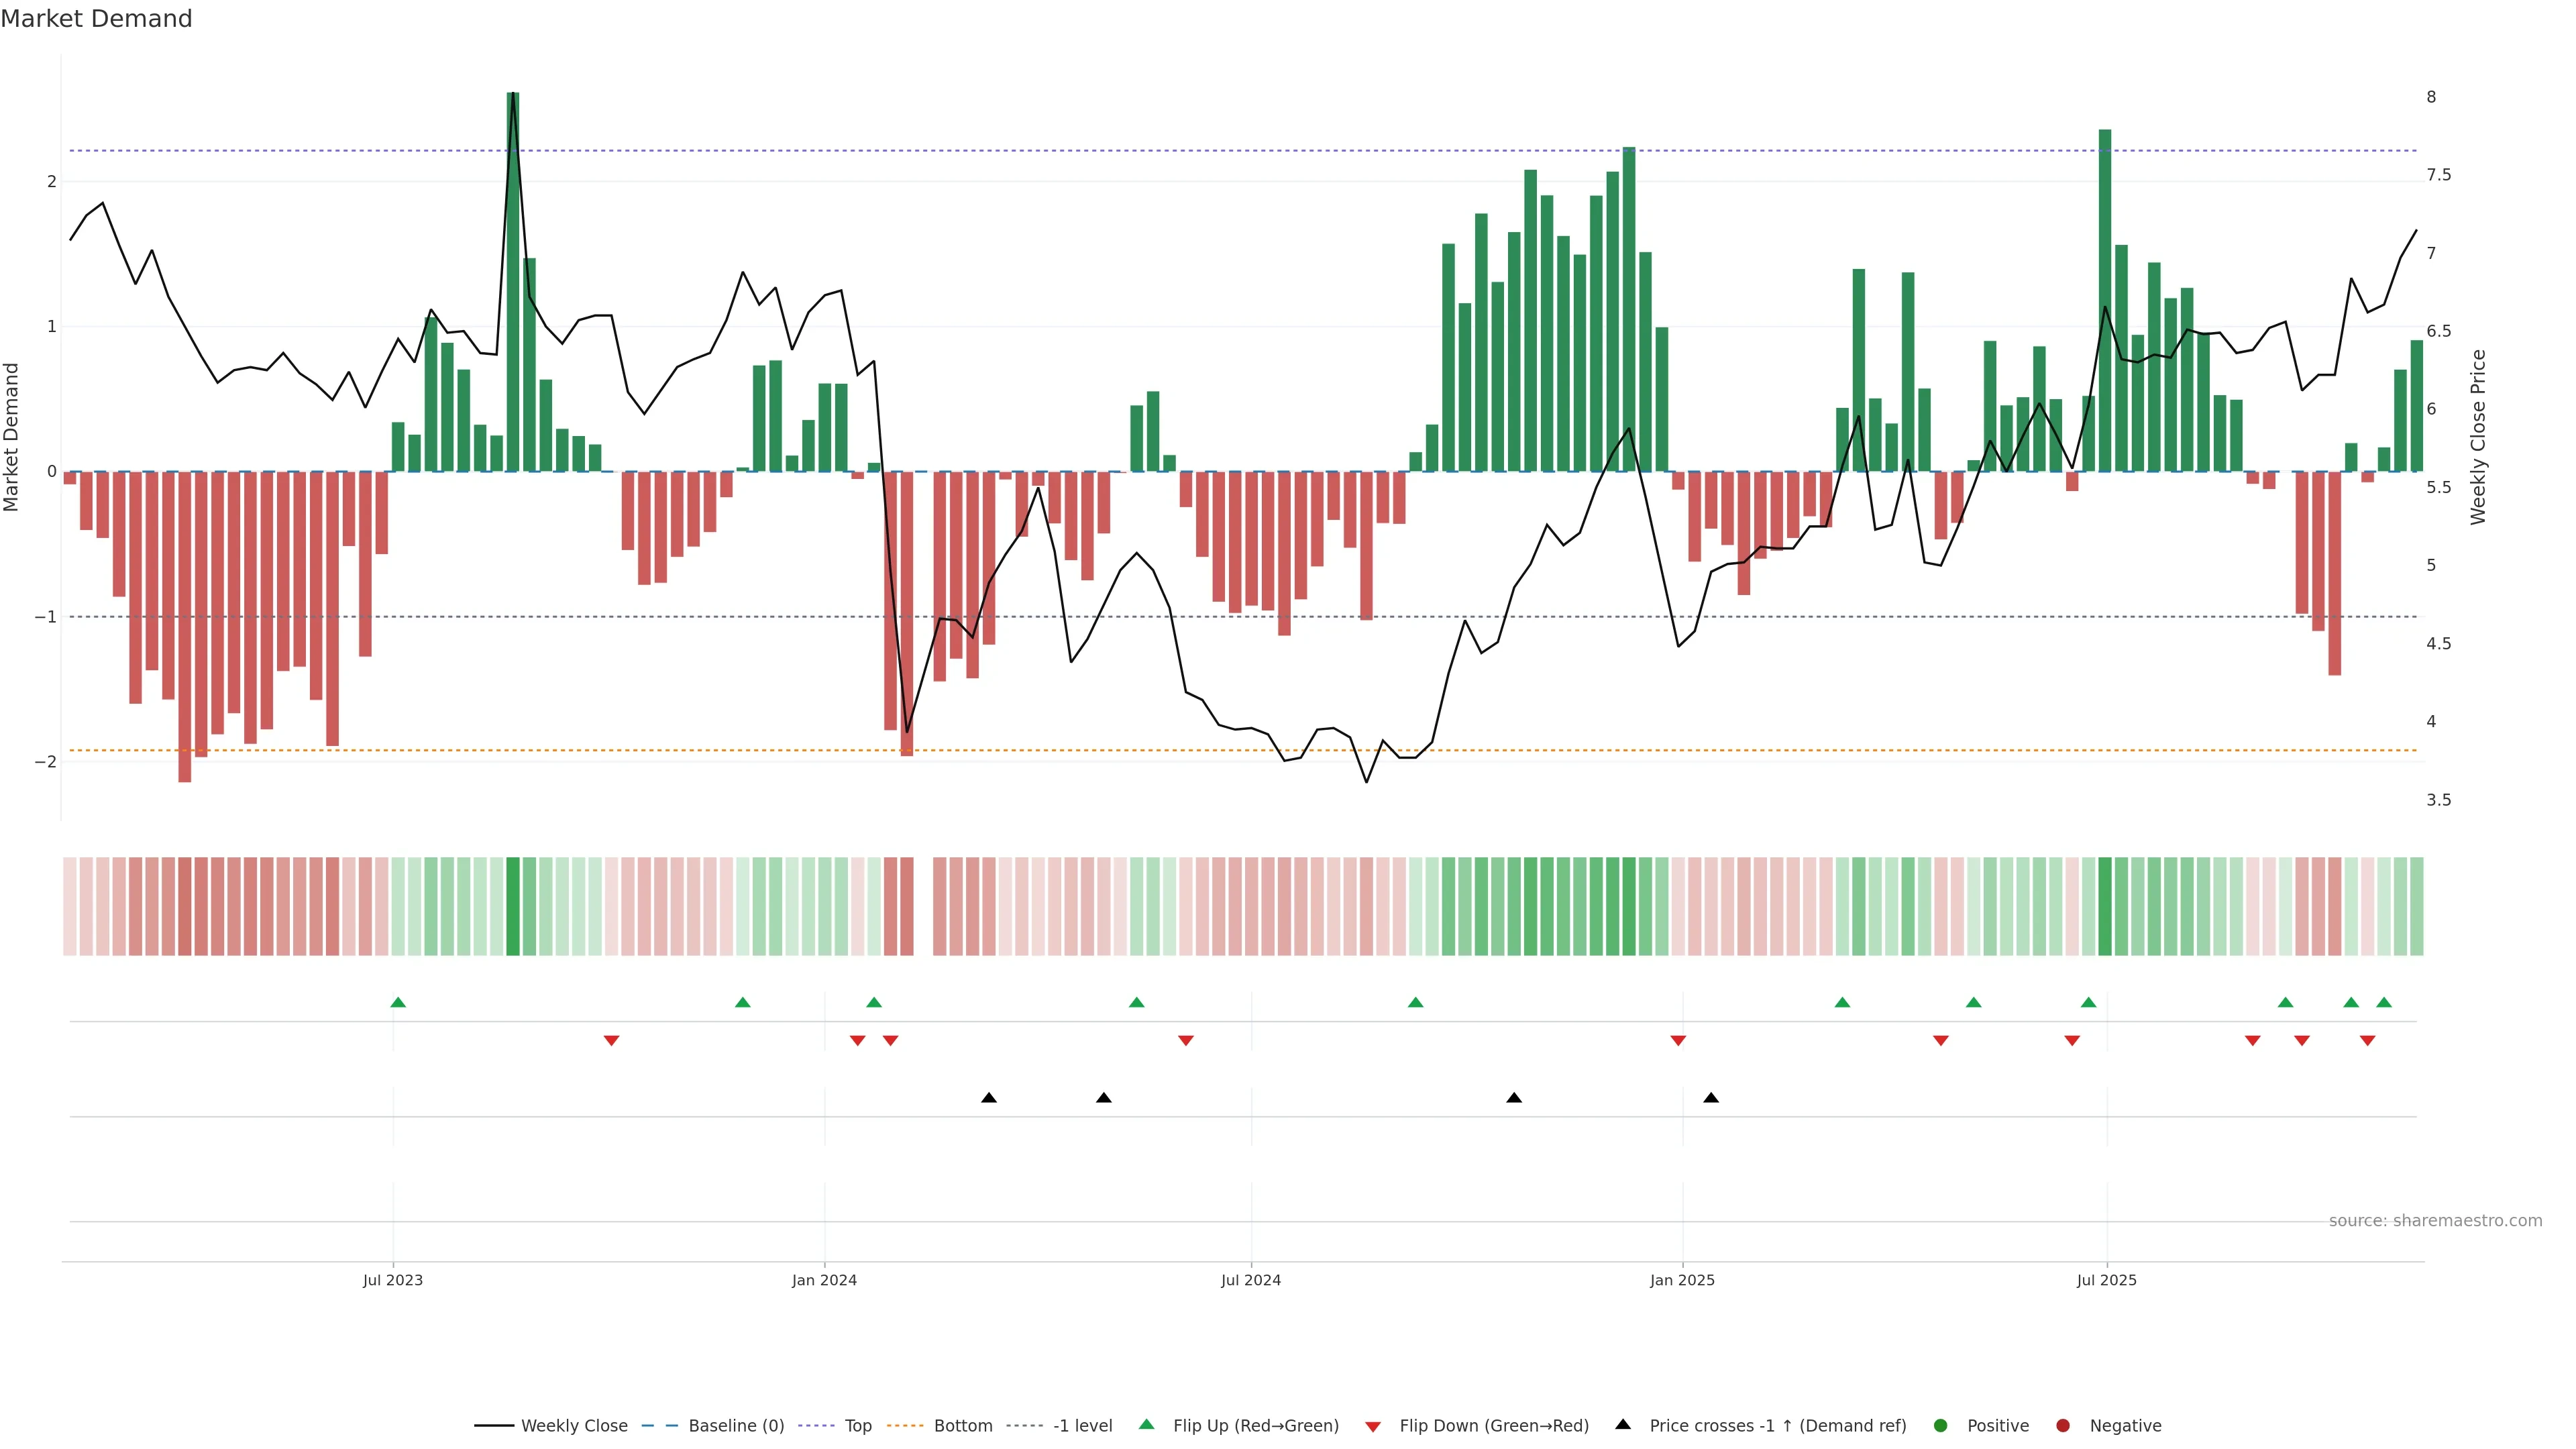Click the last red flip-down marker on the right
This screenshot has height=1449, width=2576.
pos(2367,1041)
